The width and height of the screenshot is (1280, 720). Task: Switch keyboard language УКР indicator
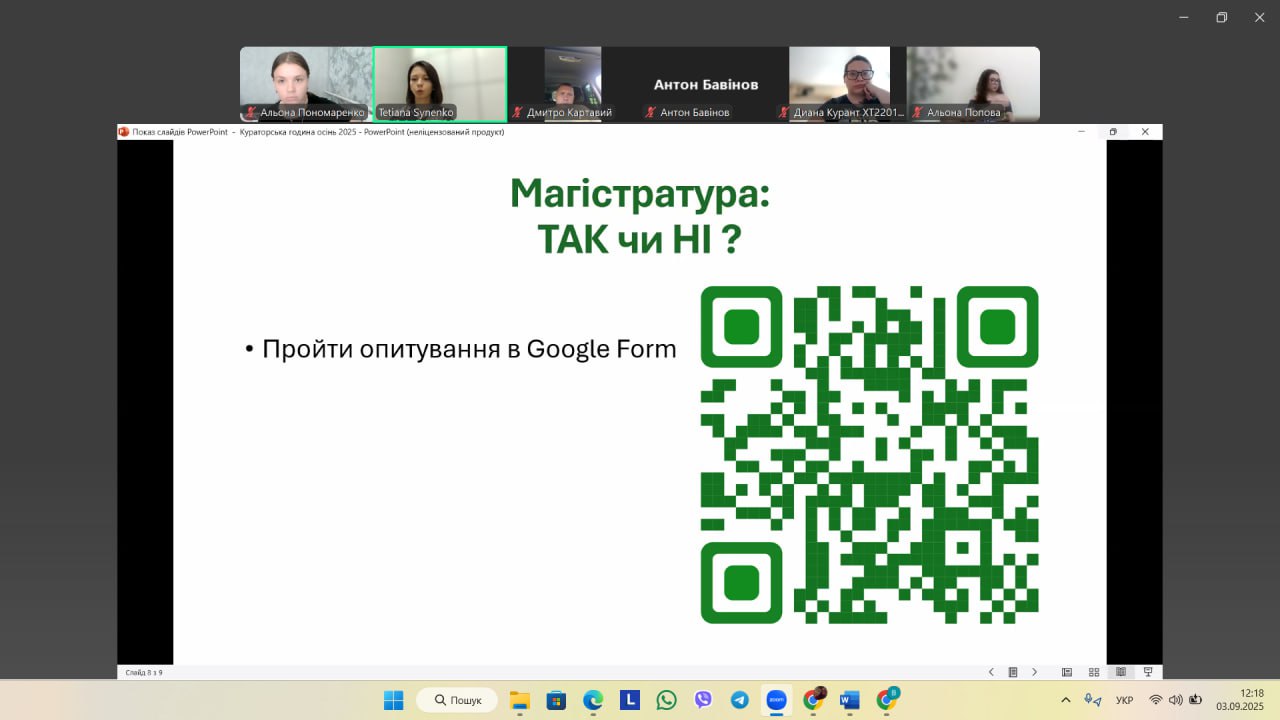[1124, 700]
